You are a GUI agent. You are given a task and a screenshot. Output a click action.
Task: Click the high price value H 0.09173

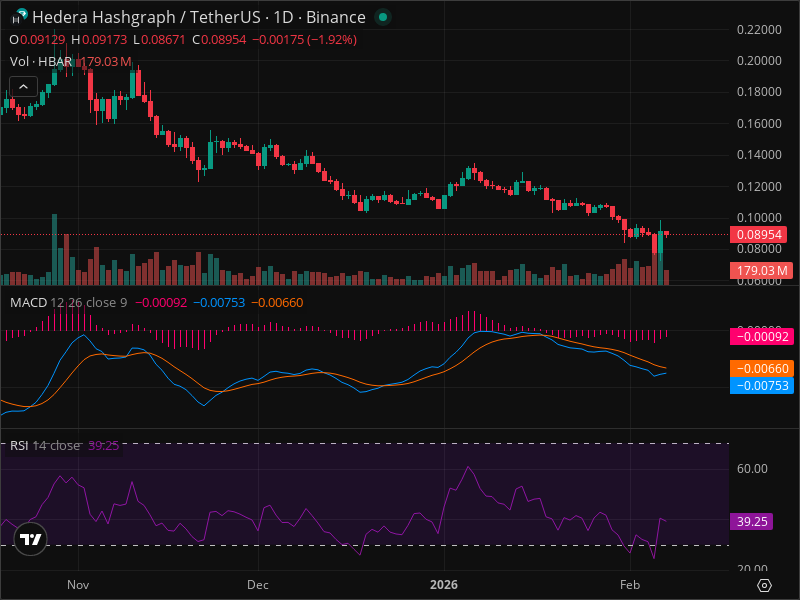[99, 40]
